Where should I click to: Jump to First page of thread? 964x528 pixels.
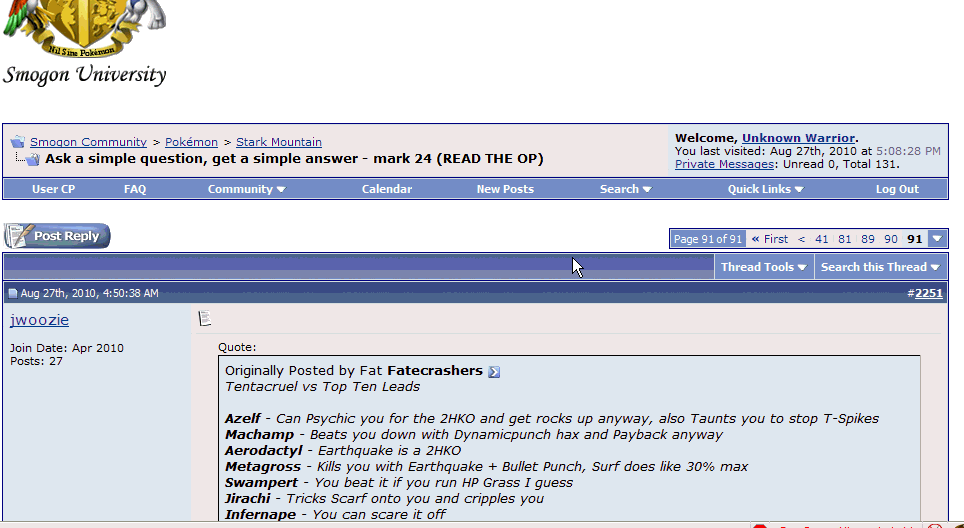pyautogui.click(x=769, y=239)
